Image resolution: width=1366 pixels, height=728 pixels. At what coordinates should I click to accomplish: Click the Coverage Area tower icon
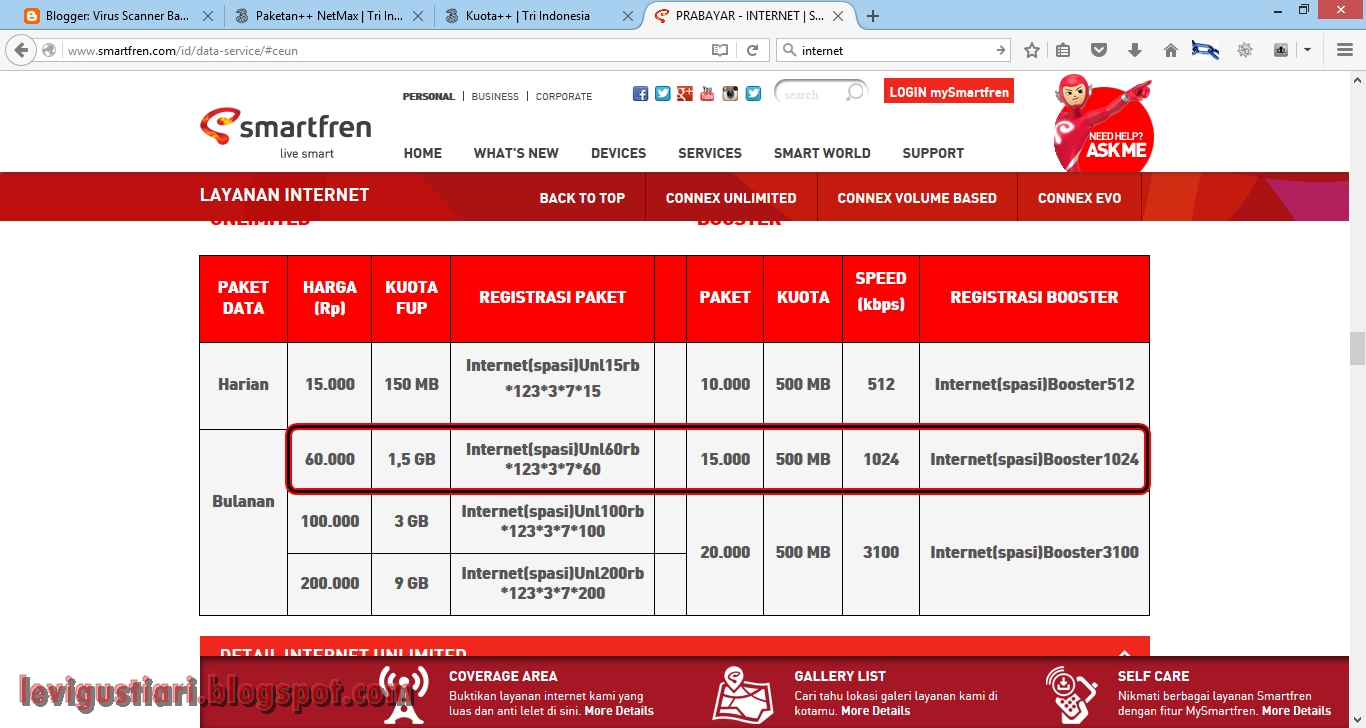tap(405, 694)
